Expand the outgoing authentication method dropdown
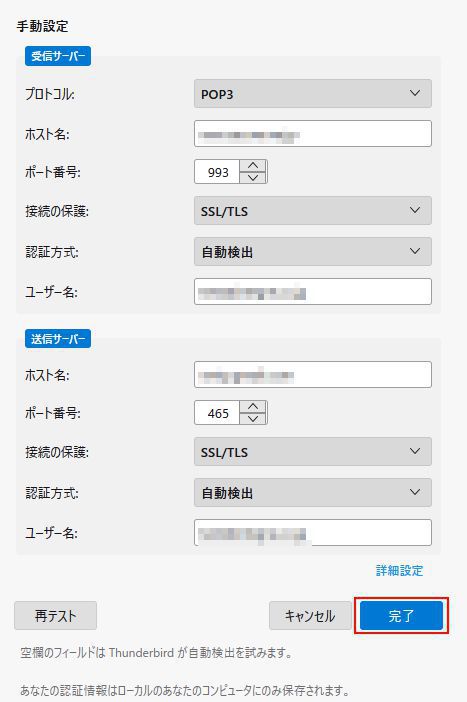 [x=313, y=492]
